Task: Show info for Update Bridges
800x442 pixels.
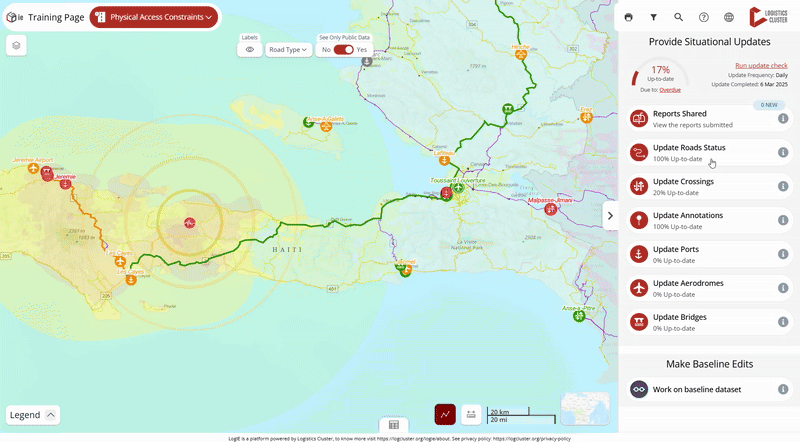Action: tap(783, 322)
